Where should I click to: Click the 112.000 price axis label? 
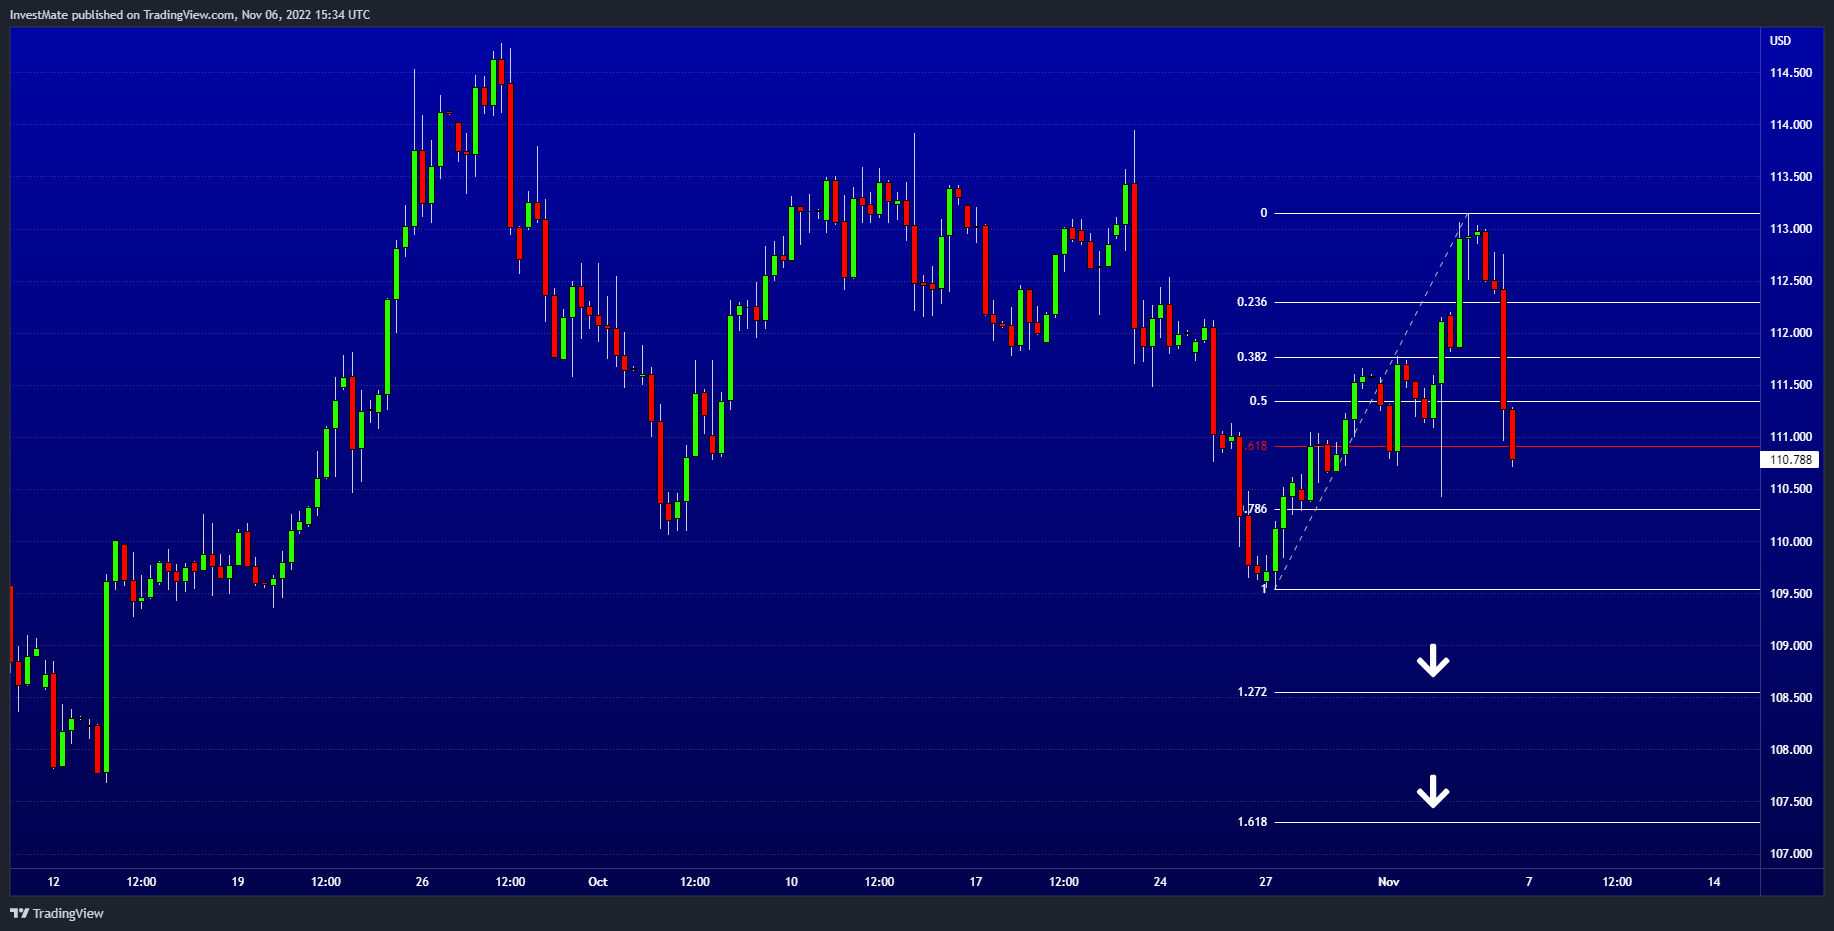click(1791, 333)
